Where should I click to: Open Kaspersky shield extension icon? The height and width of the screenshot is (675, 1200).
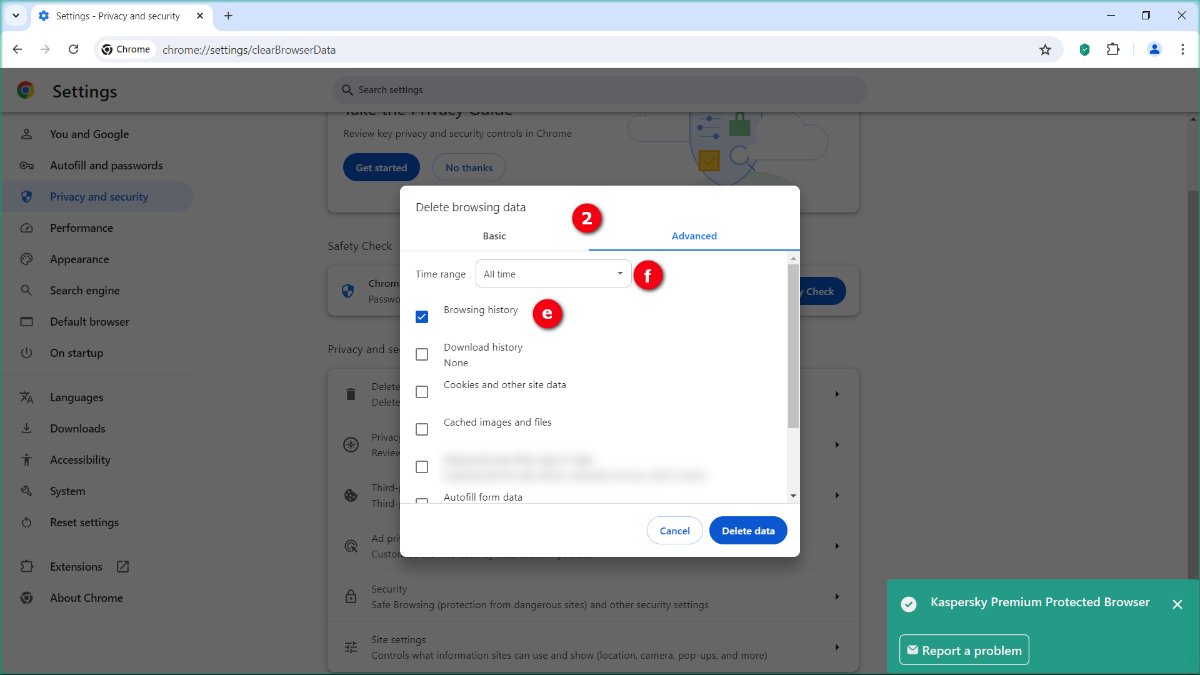click(1085, 49)
